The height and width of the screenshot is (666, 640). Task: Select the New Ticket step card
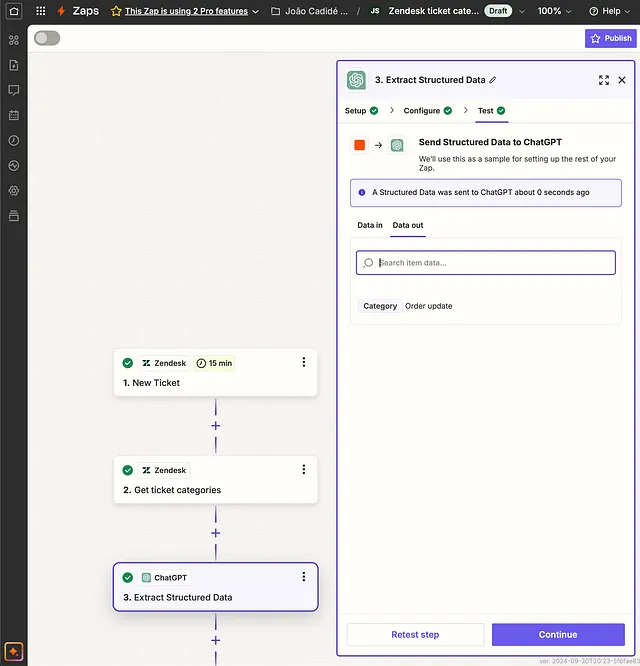point(215,373)
